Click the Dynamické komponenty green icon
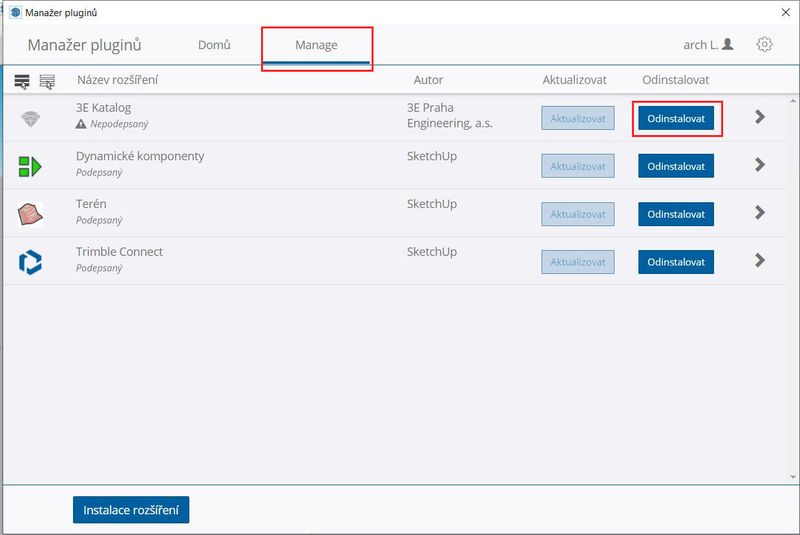Viewport: 800px width, 535px height. (x=30, y=166)
